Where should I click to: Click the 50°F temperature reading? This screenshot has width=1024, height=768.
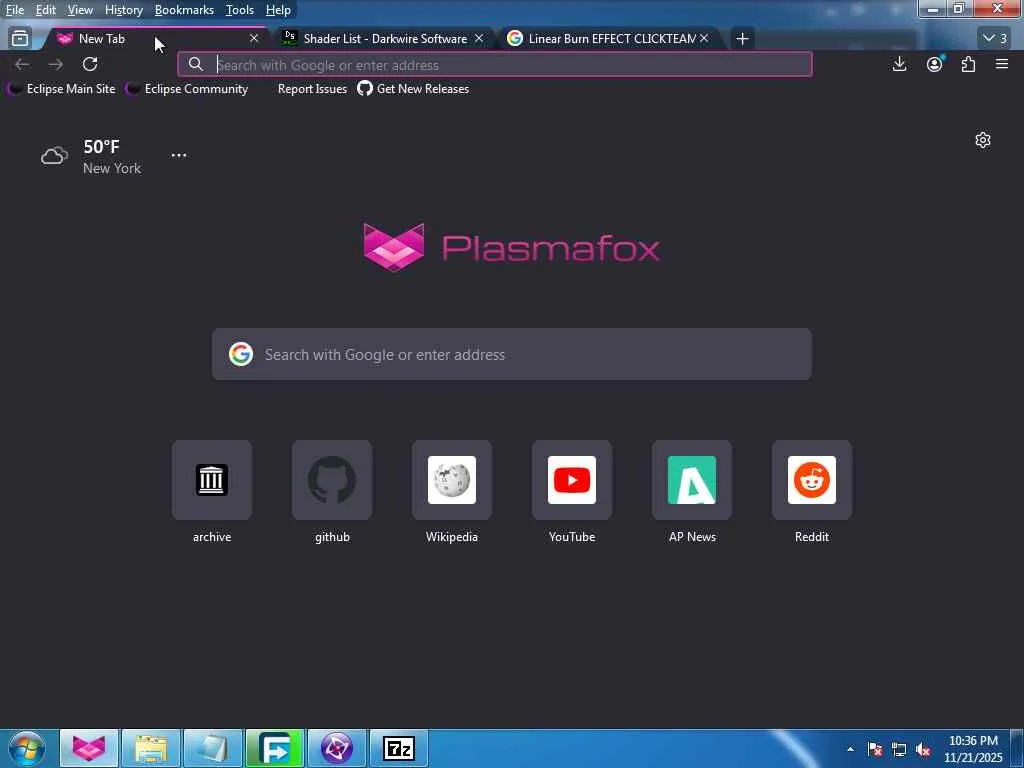pos(101,147)
